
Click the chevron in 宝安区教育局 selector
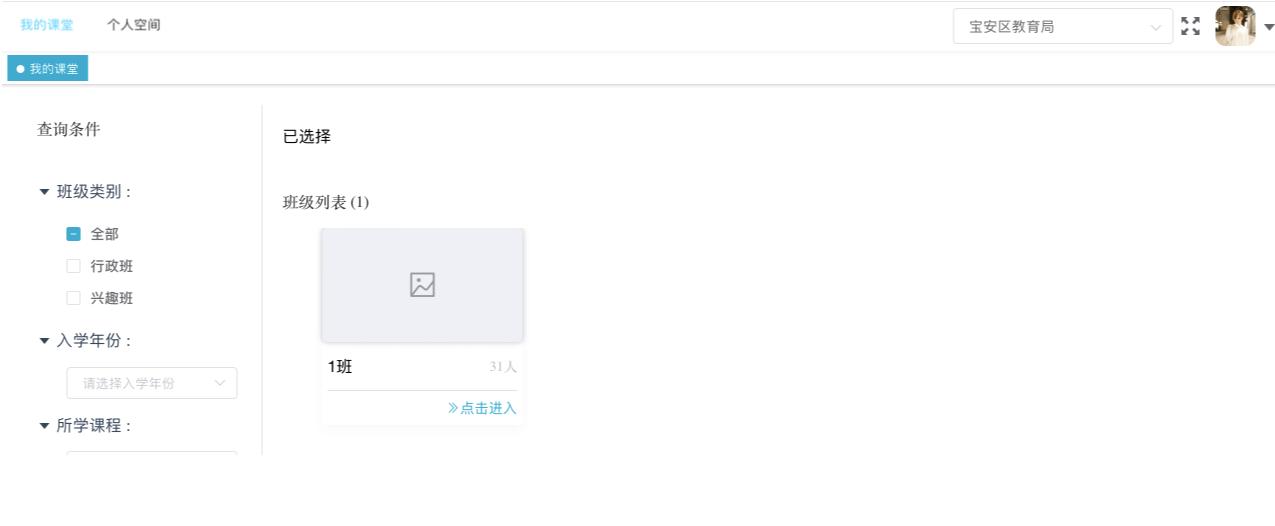point(1156,28)
